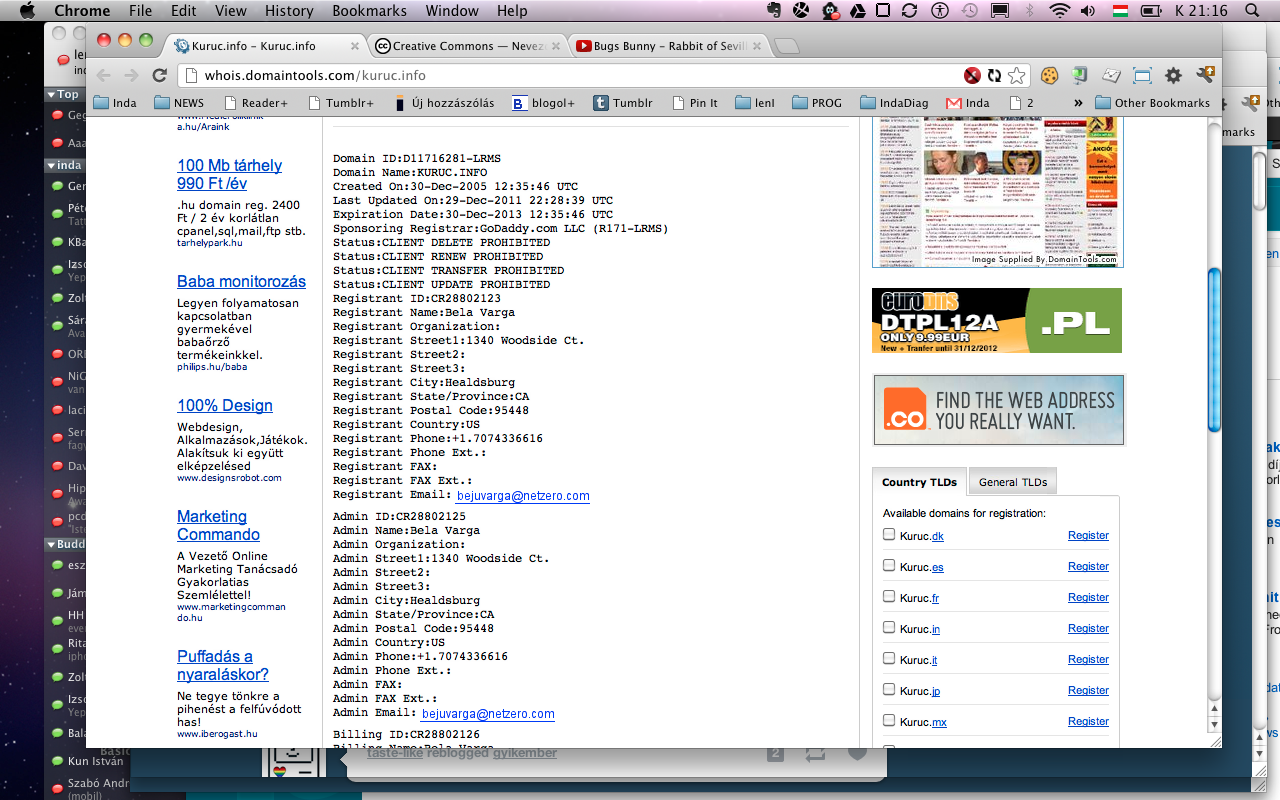1280x800 pixels.
Task: Open the Bookmarks menu
Action: (369, 11)
